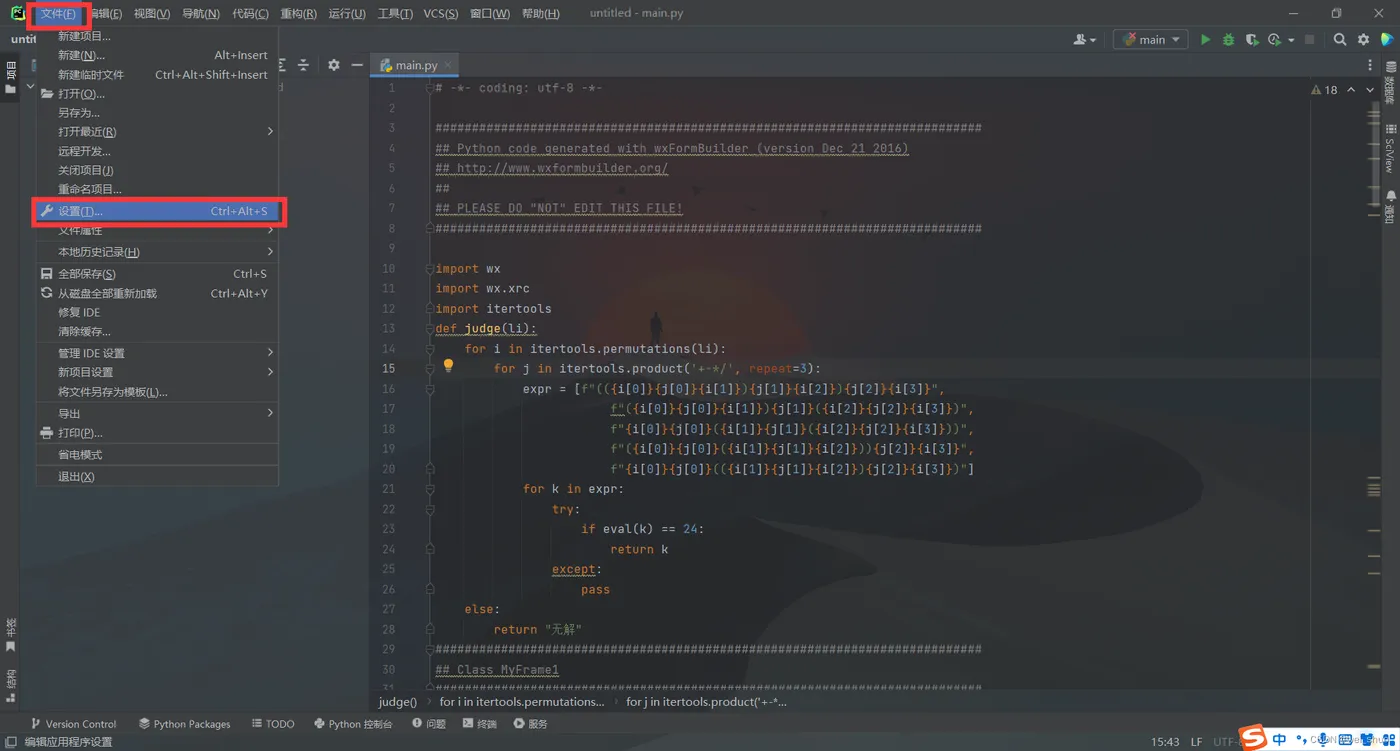This screenshot has height=751, width=1400.
Task: Open the 重构 menu
Action: point(298,14)
